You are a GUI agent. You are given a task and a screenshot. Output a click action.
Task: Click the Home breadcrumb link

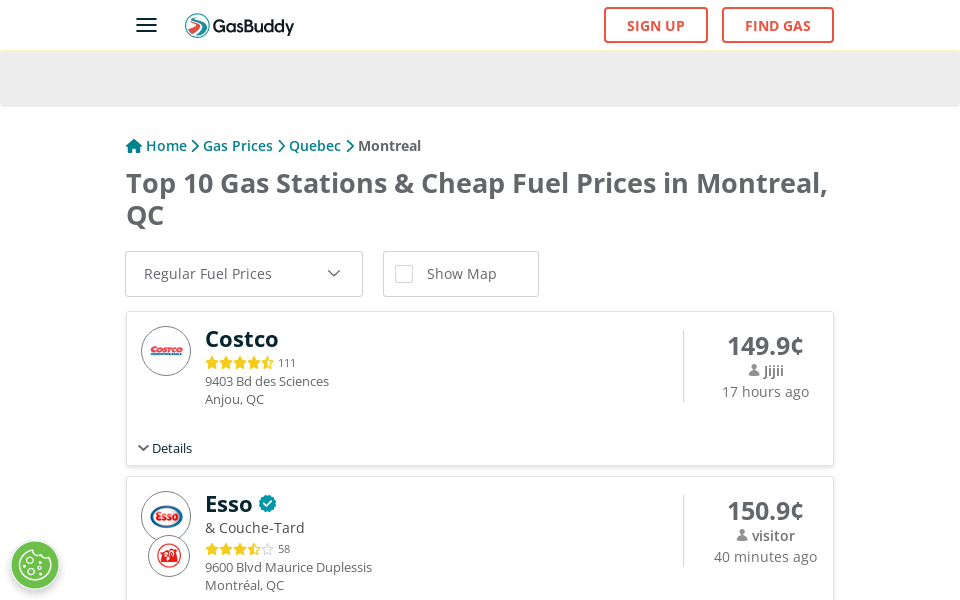click(167, 145)
